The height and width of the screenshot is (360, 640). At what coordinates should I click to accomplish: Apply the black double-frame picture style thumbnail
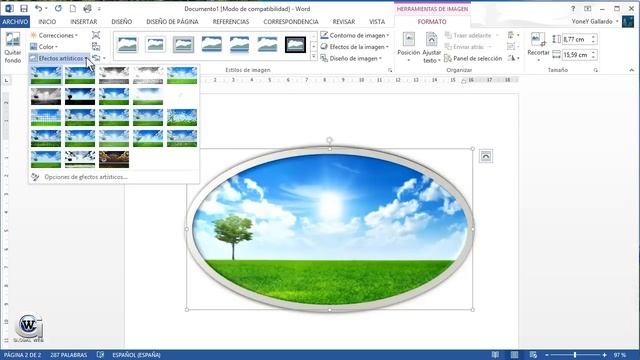(295, 44)
